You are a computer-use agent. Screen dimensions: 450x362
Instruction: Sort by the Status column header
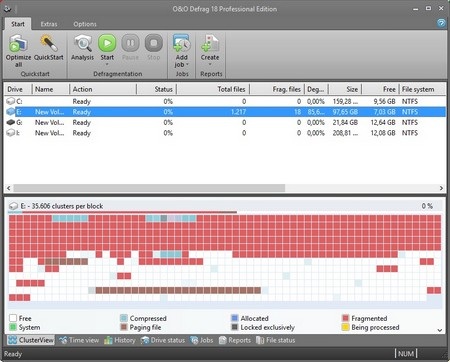point(157,89)
